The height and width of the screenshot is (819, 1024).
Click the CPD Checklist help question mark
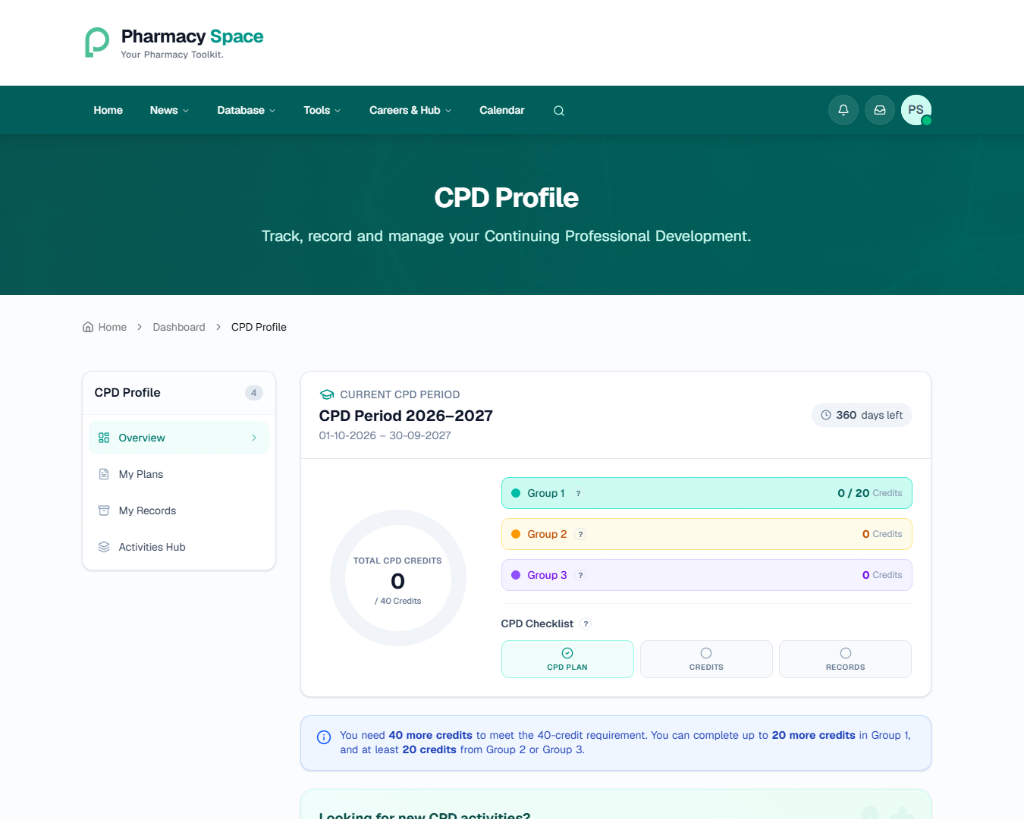pos(586,624)
